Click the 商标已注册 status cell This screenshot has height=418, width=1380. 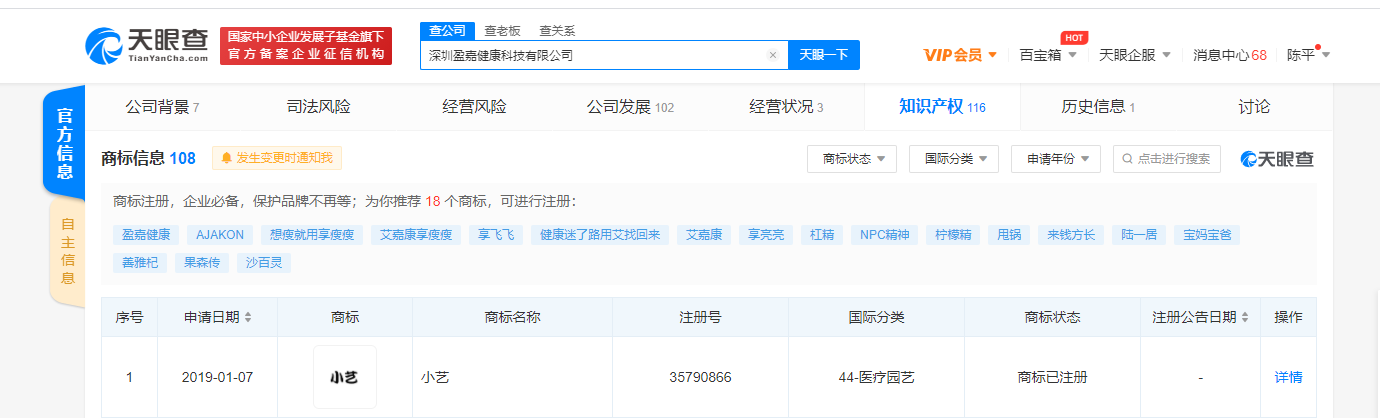[x=1052, y=378]
